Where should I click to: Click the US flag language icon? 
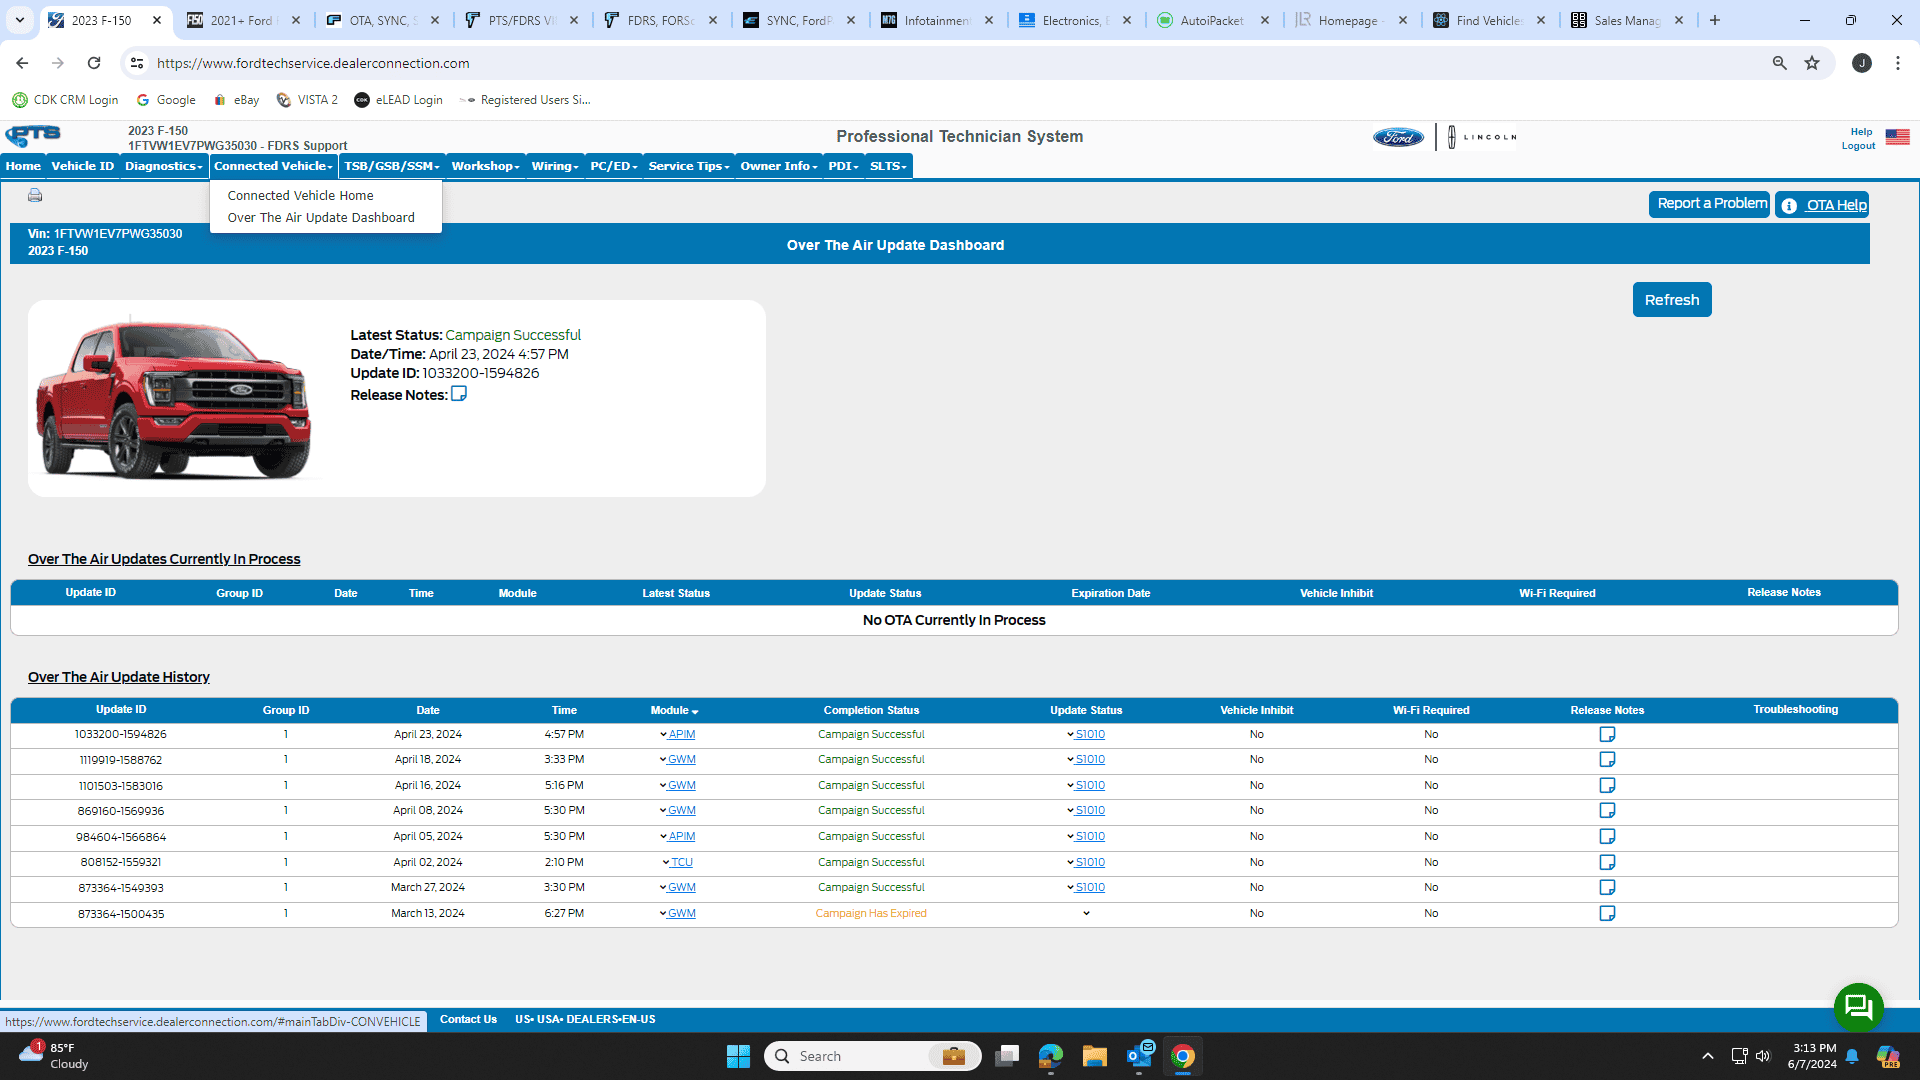pos(1897,137)
